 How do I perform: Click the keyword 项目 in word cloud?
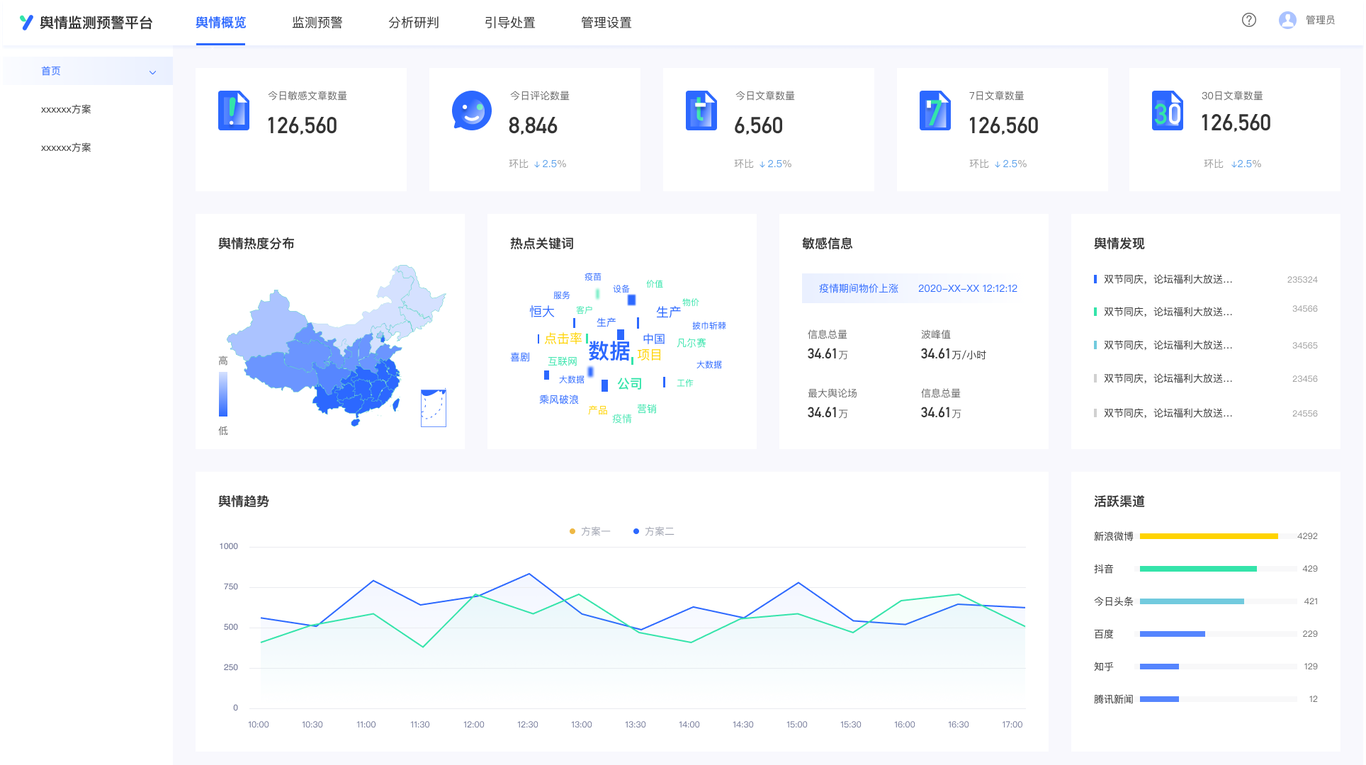(650, 355)
